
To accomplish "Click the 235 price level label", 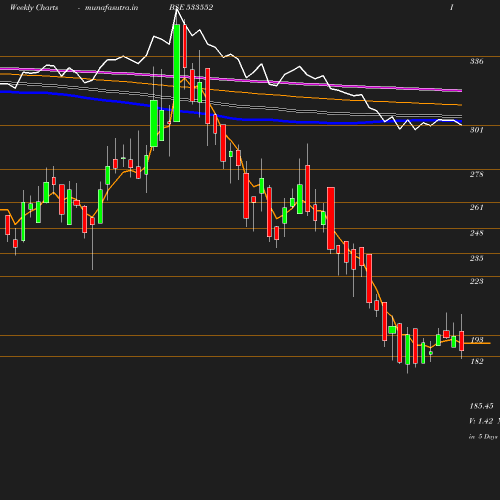I will click(476, 258).
